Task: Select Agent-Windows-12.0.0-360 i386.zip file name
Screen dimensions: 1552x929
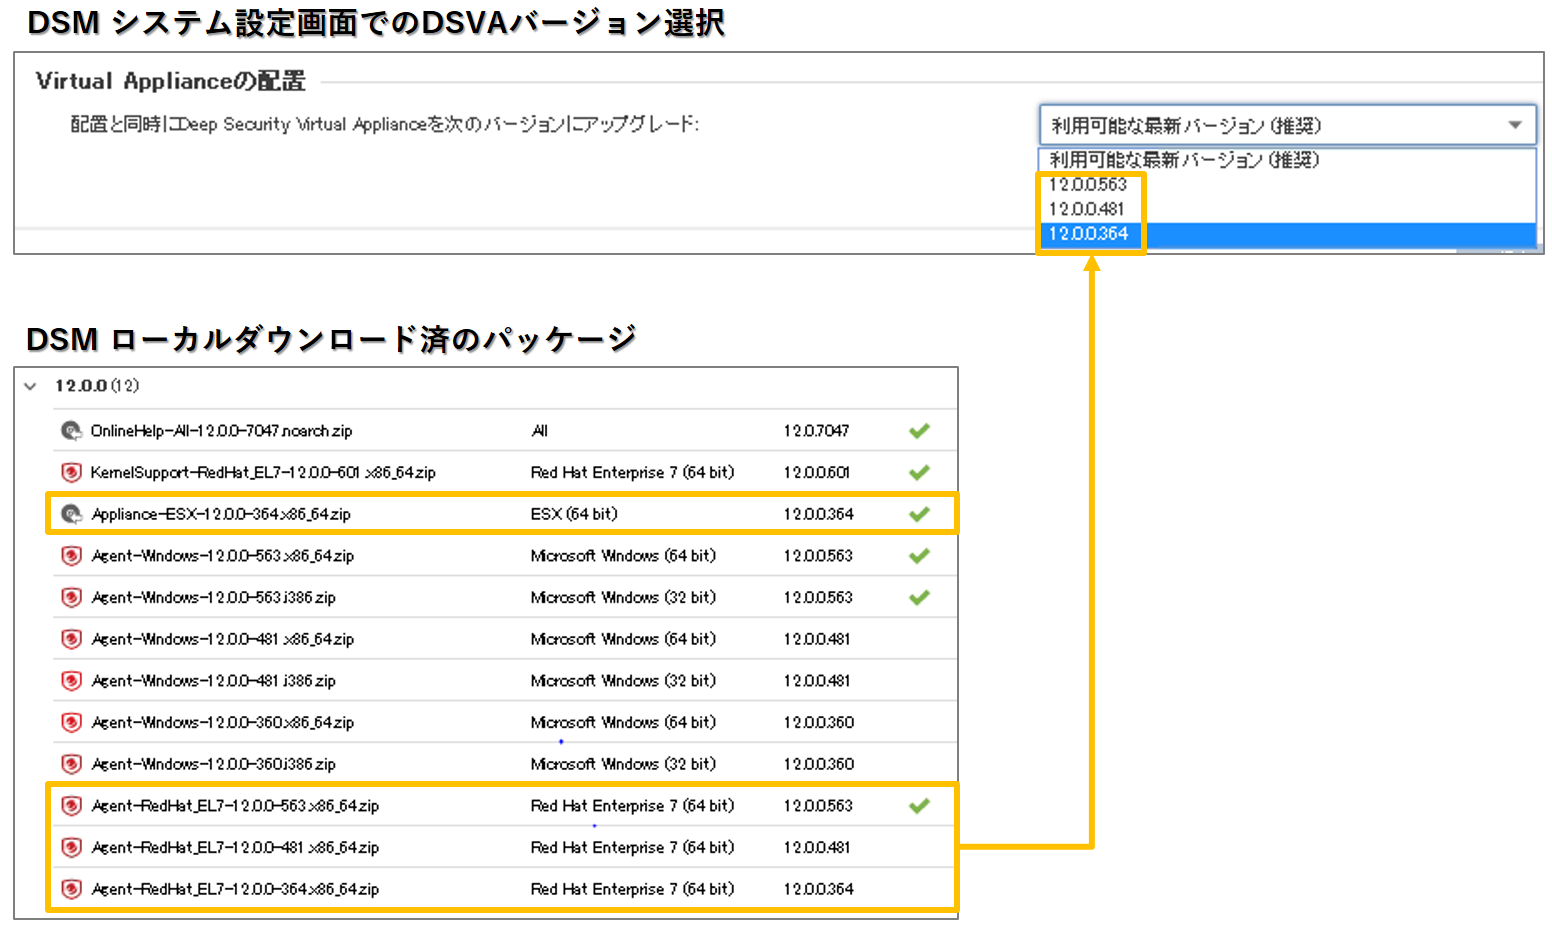Action: (213, 764)
